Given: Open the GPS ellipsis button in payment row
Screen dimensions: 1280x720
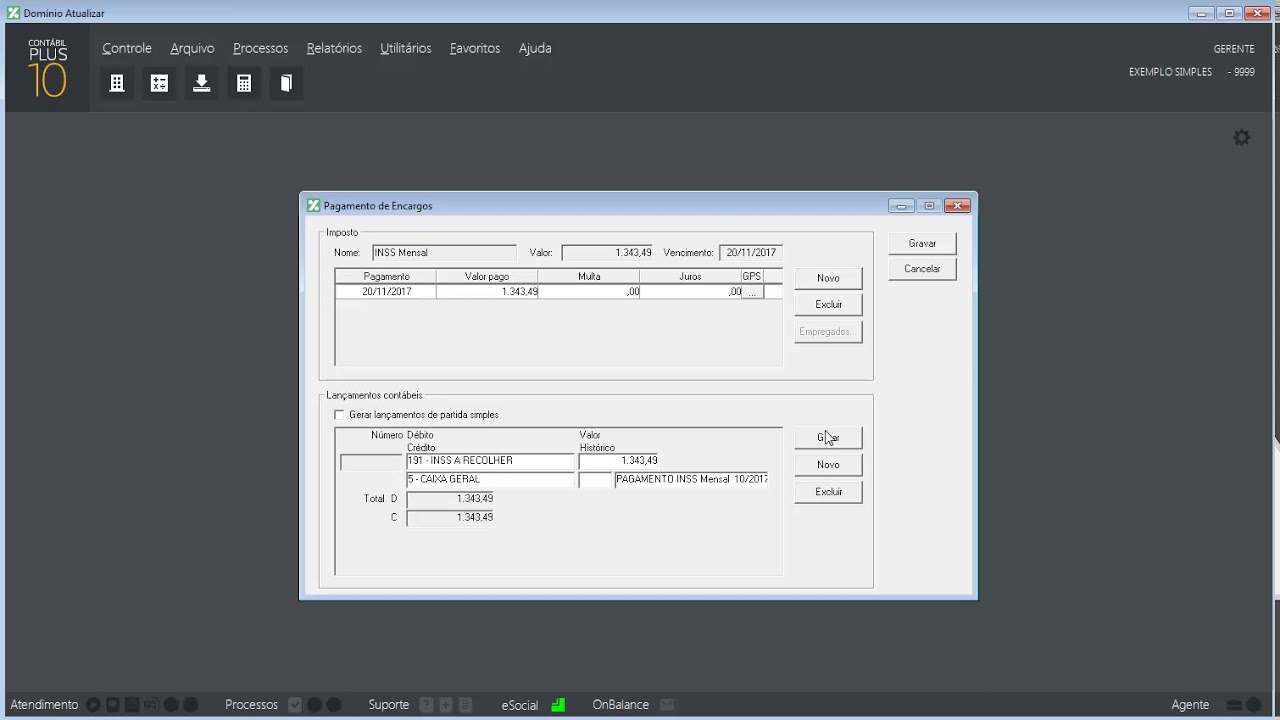Looking at the screenshot, I should coord(752,292).
